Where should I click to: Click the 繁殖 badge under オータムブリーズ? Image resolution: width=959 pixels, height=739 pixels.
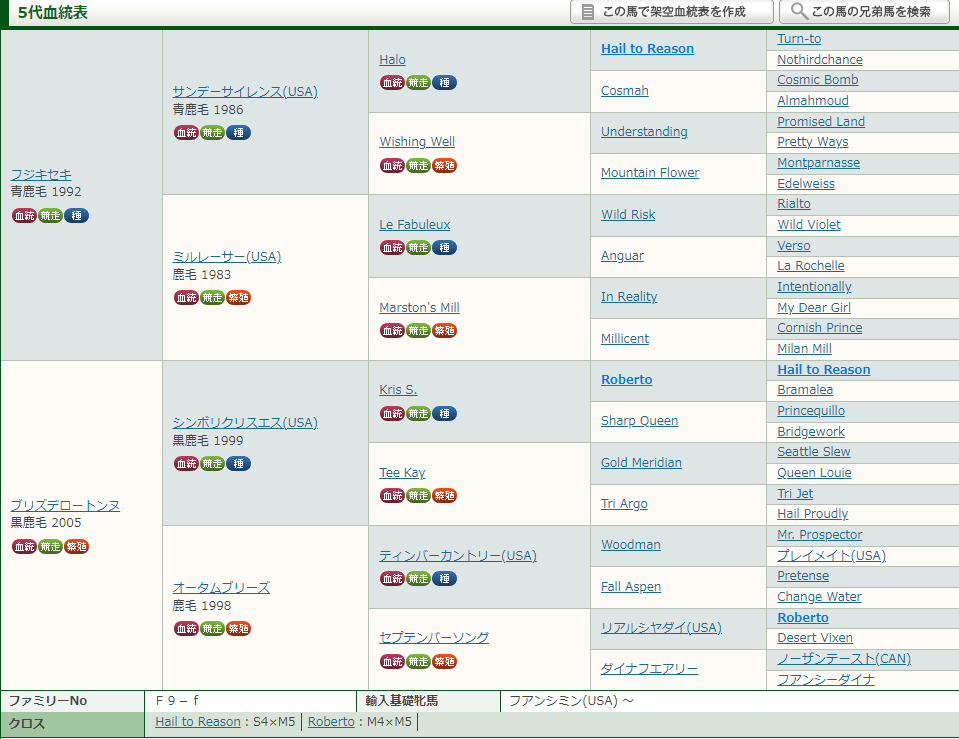[x=239, y=629]
